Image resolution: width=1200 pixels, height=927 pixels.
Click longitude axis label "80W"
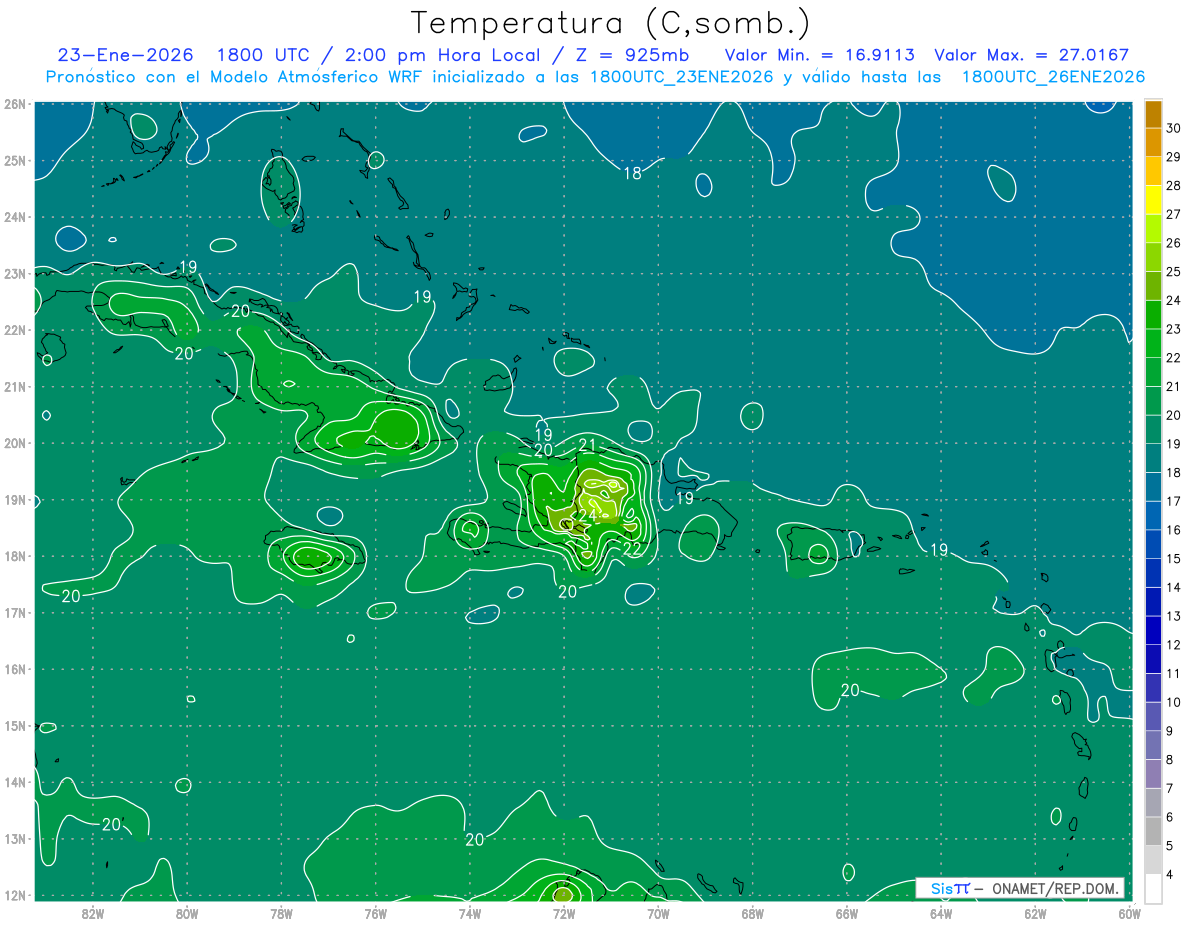coord(187,913)
